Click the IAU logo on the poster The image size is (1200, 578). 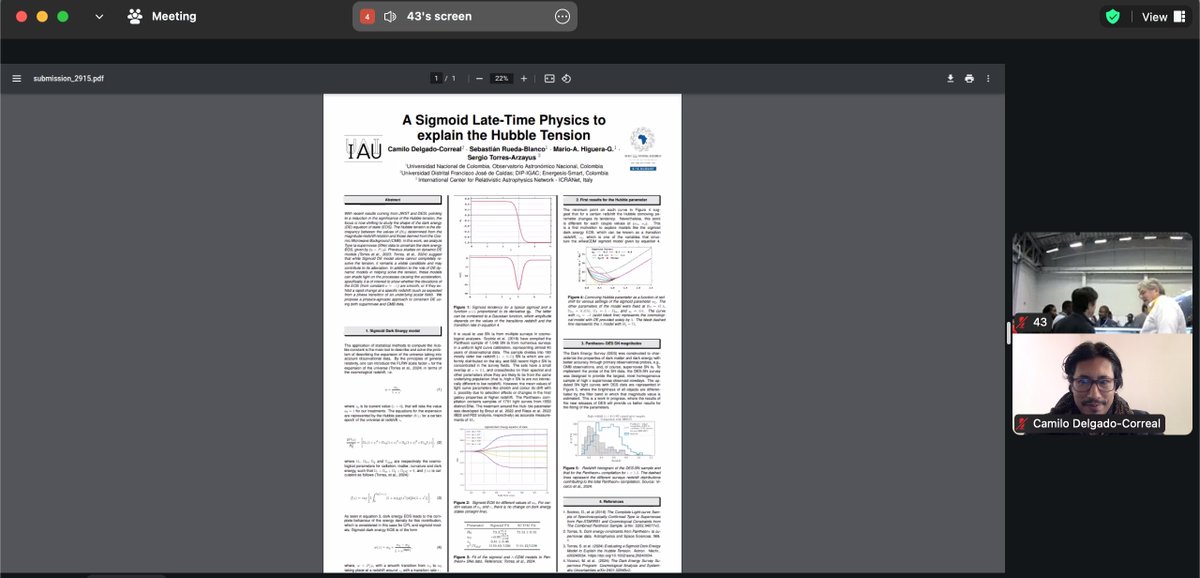tap(363, 149)
